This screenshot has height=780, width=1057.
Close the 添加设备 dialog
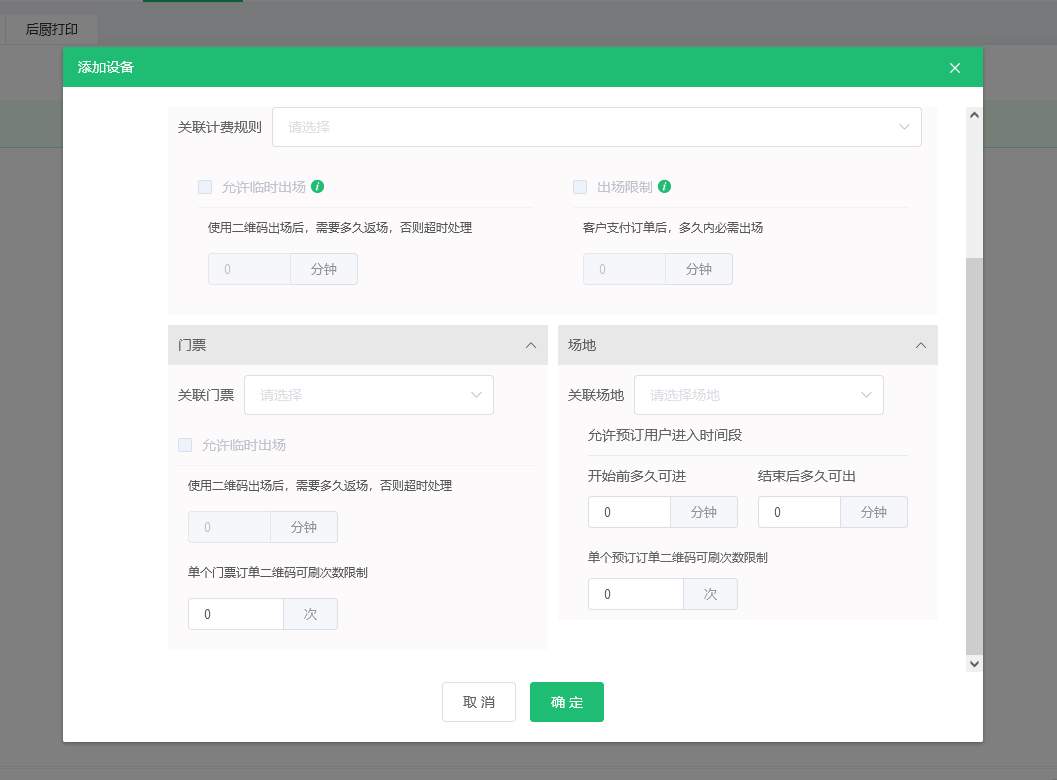coord(955,67)
